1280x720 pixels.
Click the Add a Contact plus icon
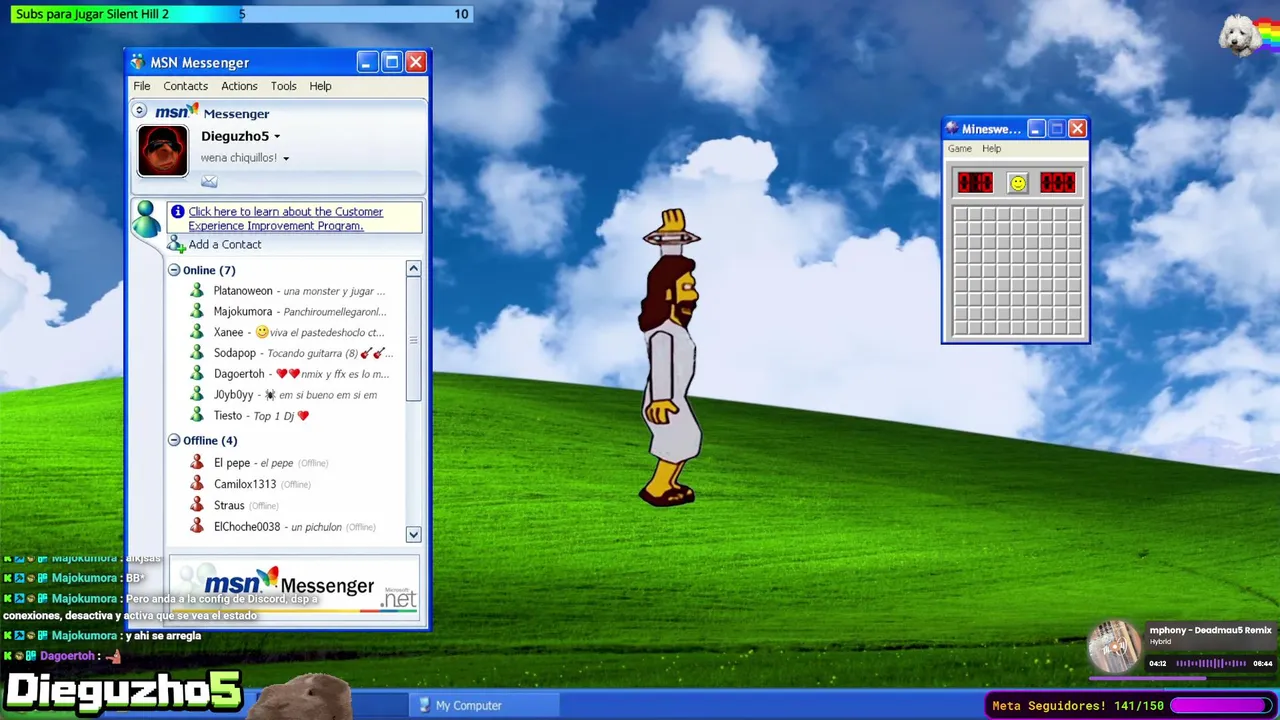[x=176, y=245]
